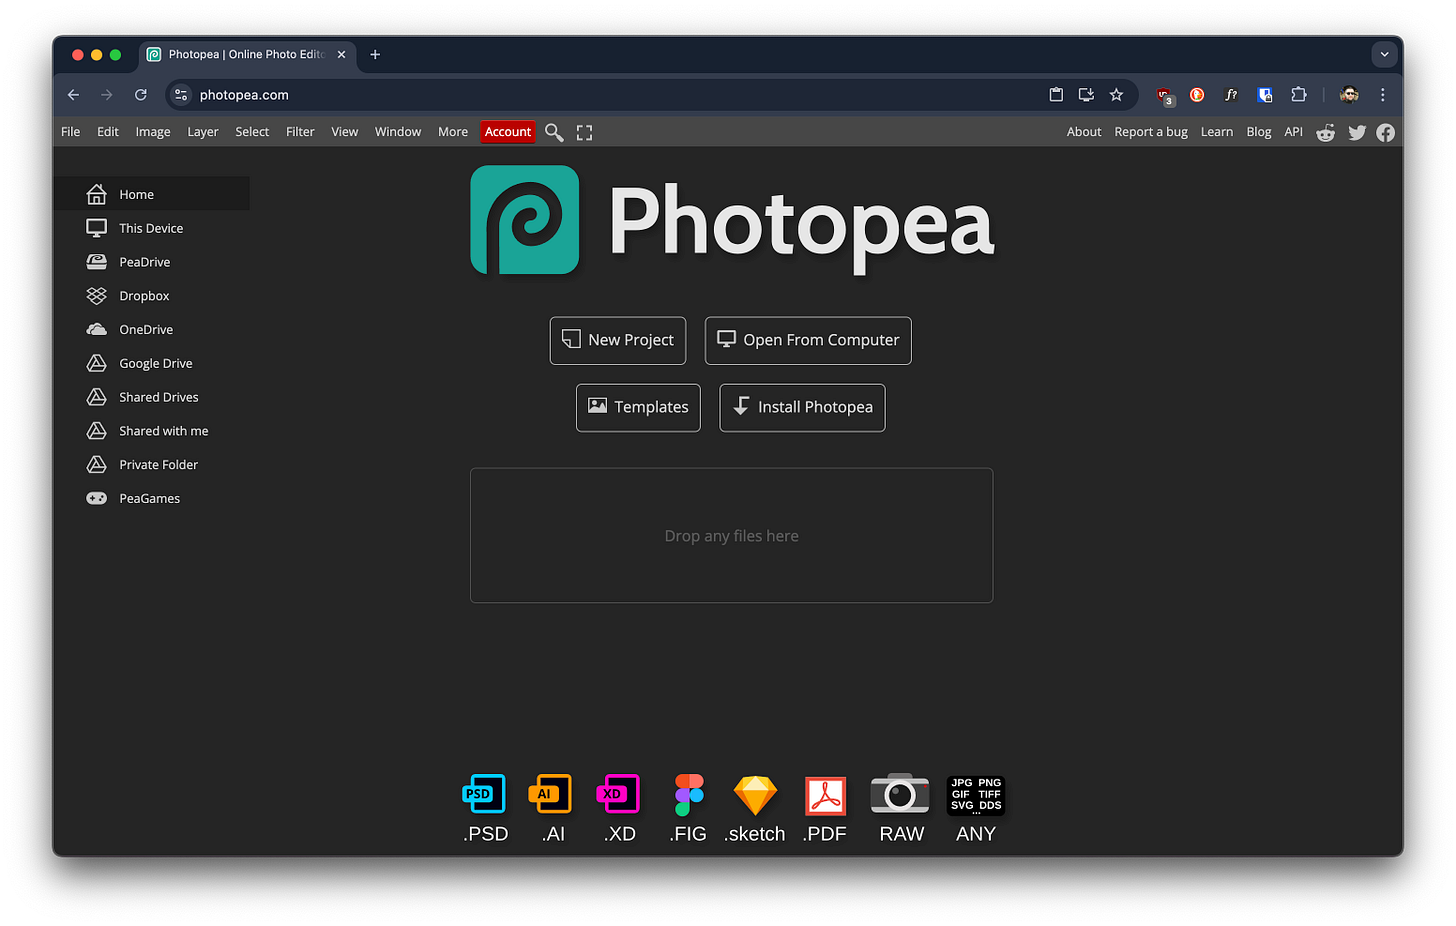Click the DuckDuckGo extension icon
The height and width of the screenshot is (926, 1456).
pos(1197,95)
